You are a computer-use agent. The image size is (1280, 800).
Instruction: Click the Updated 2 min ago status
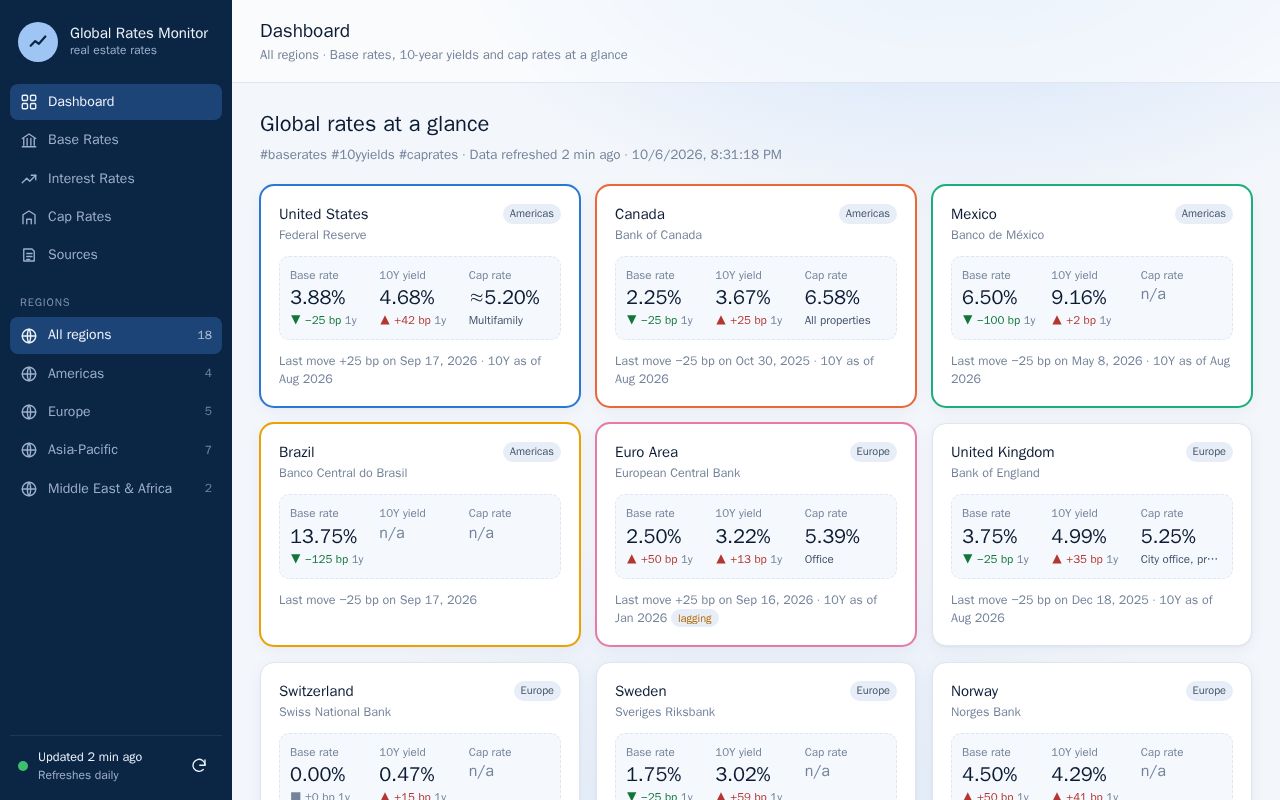pyautogui.click(x=90, y=757)
